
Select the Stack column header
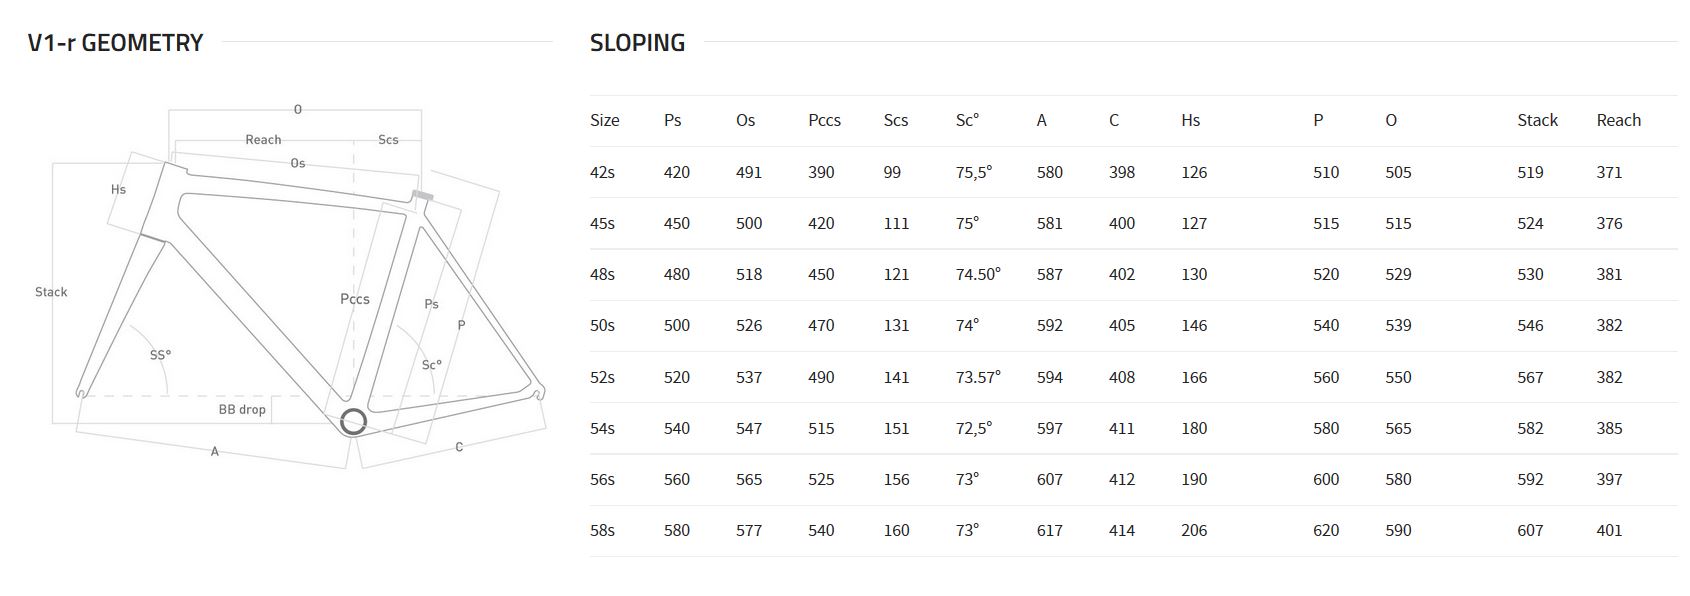click(1537, 120)
